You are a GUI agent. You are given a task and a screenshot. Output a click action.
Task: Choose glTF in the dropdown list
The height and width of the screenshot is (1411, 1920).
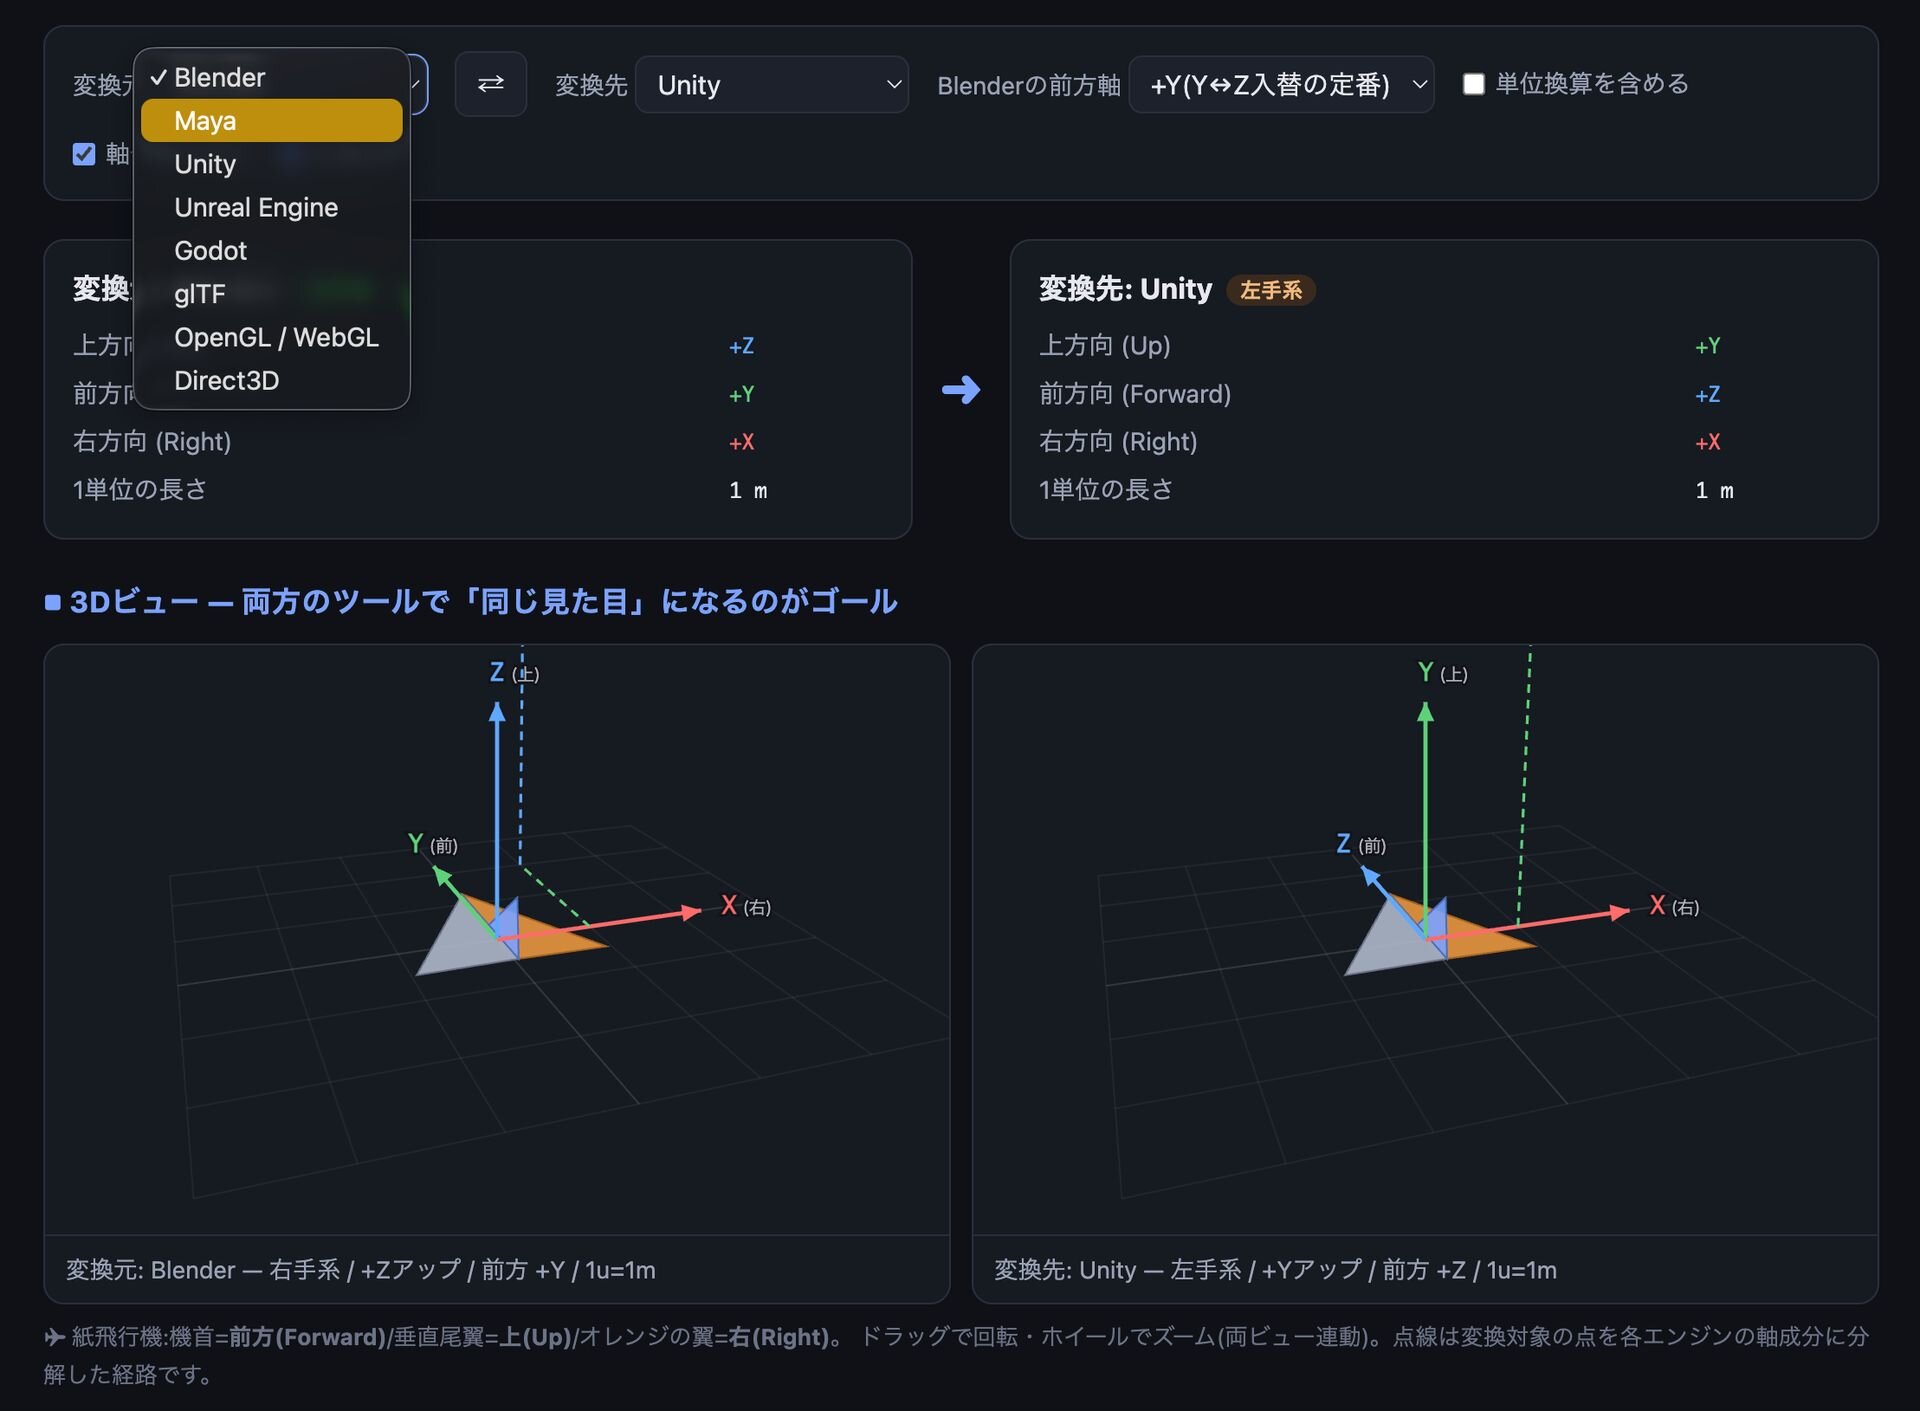click(x=272, y=294)
